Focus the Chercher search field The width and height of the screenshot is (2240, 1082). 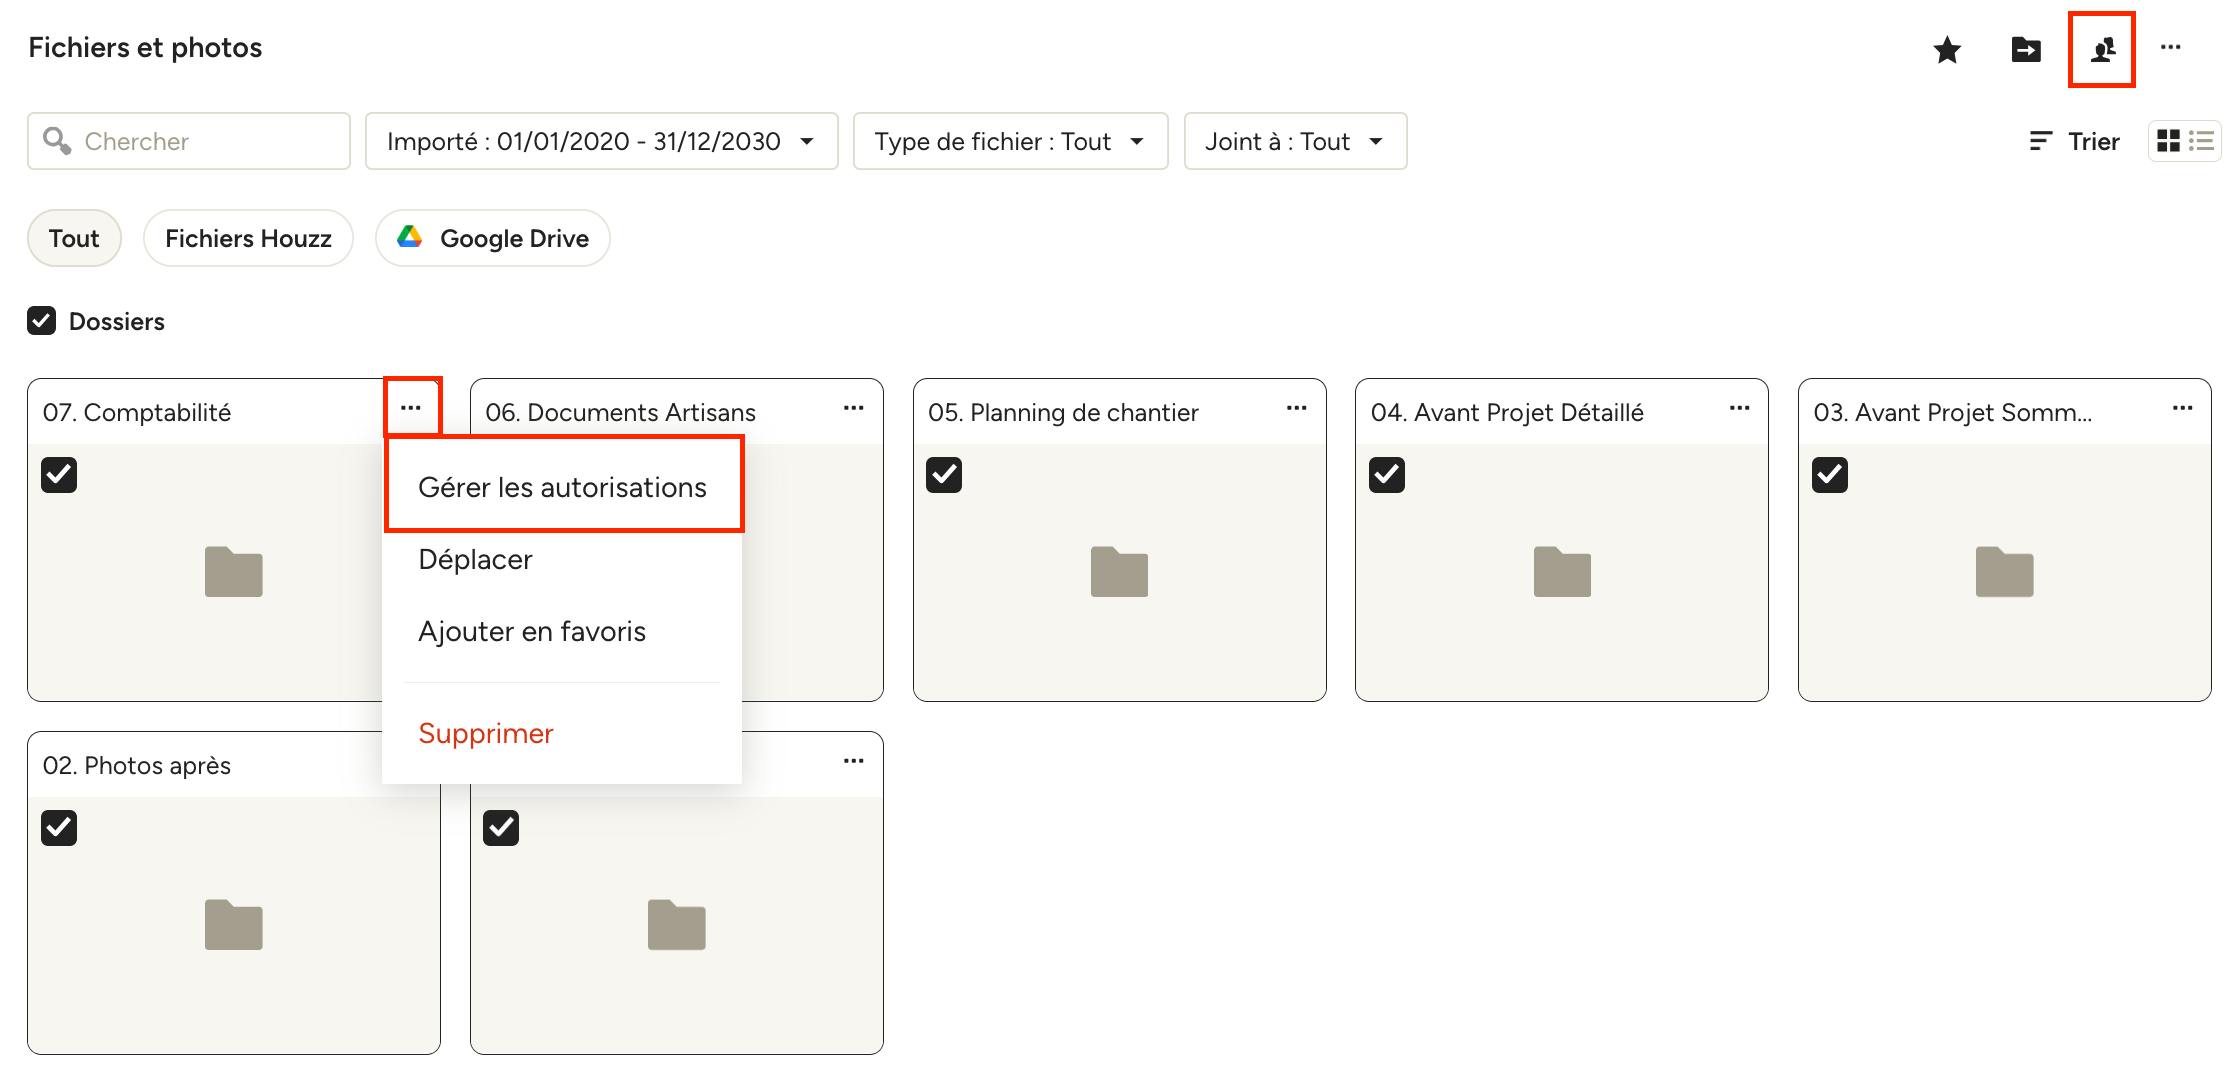tap(189, 141)
